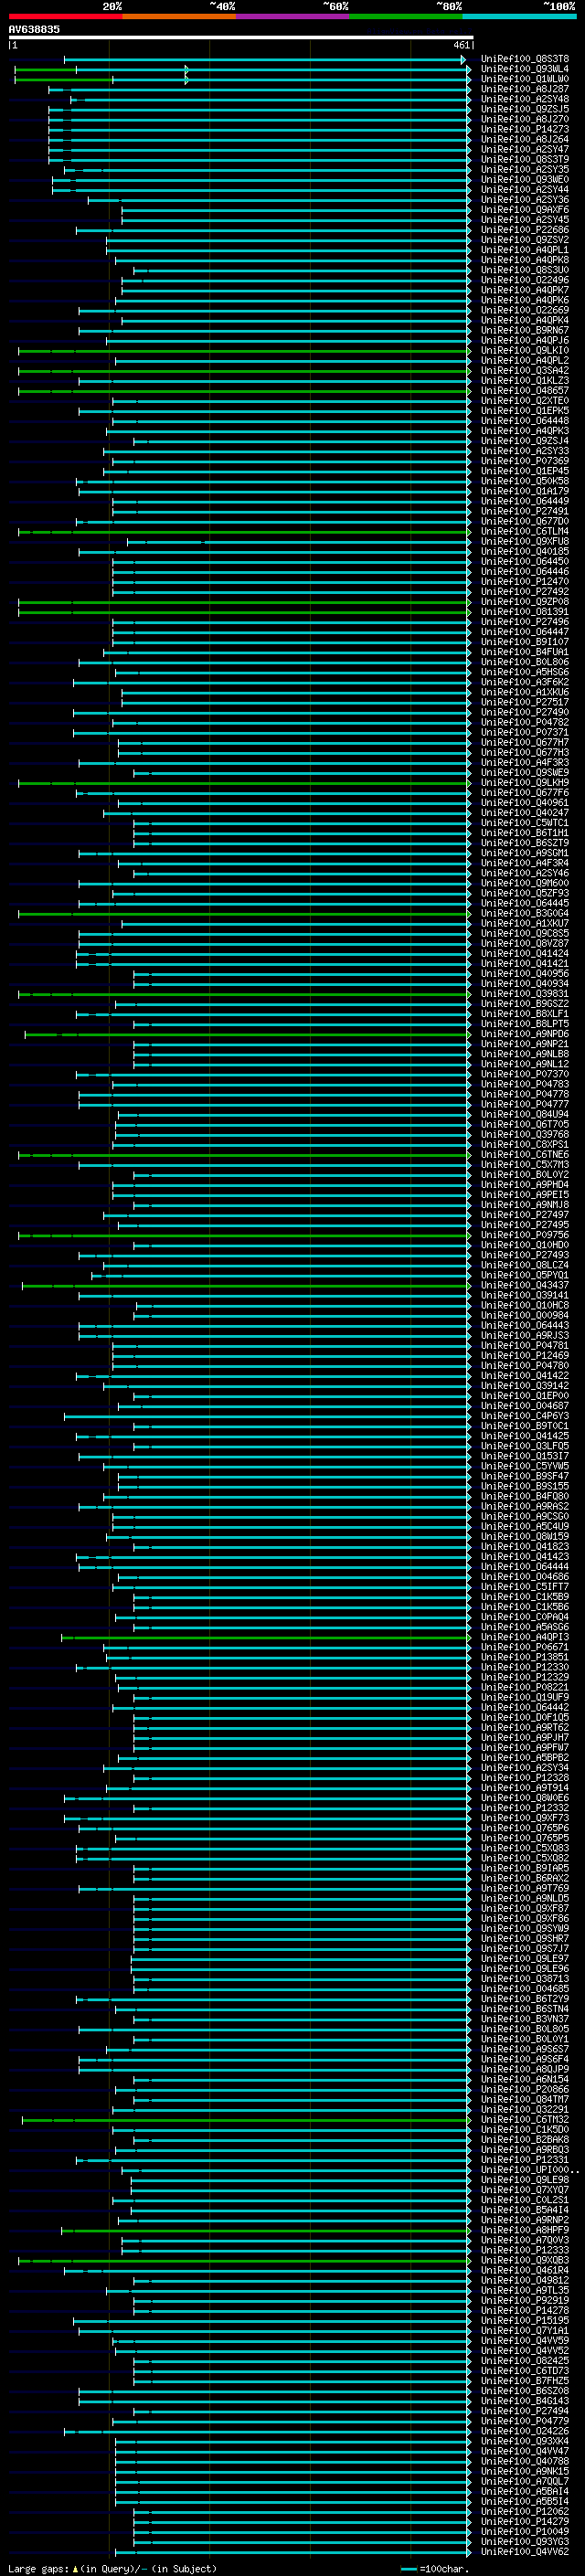Screen dimensions: 585x2576
Task: Click the UniRef100_P12333 label
Action: (524, 2249)
